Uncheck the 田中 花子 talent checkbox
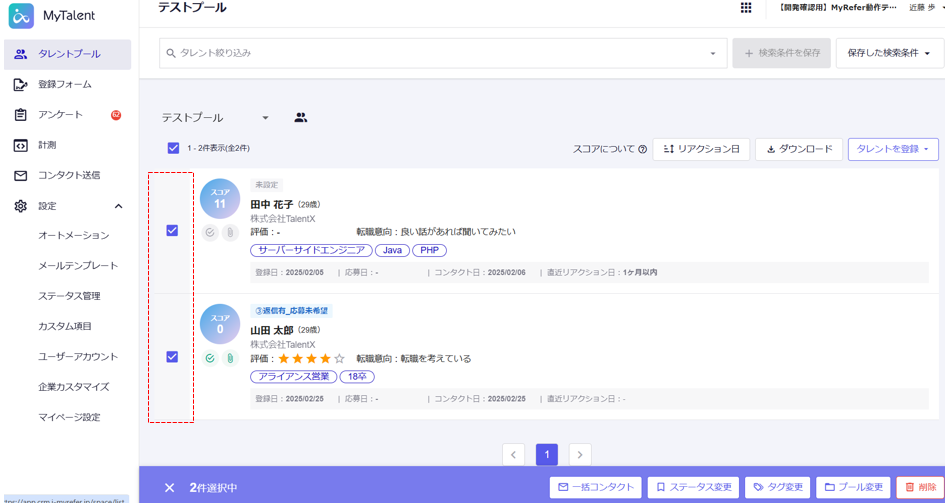 172,230
